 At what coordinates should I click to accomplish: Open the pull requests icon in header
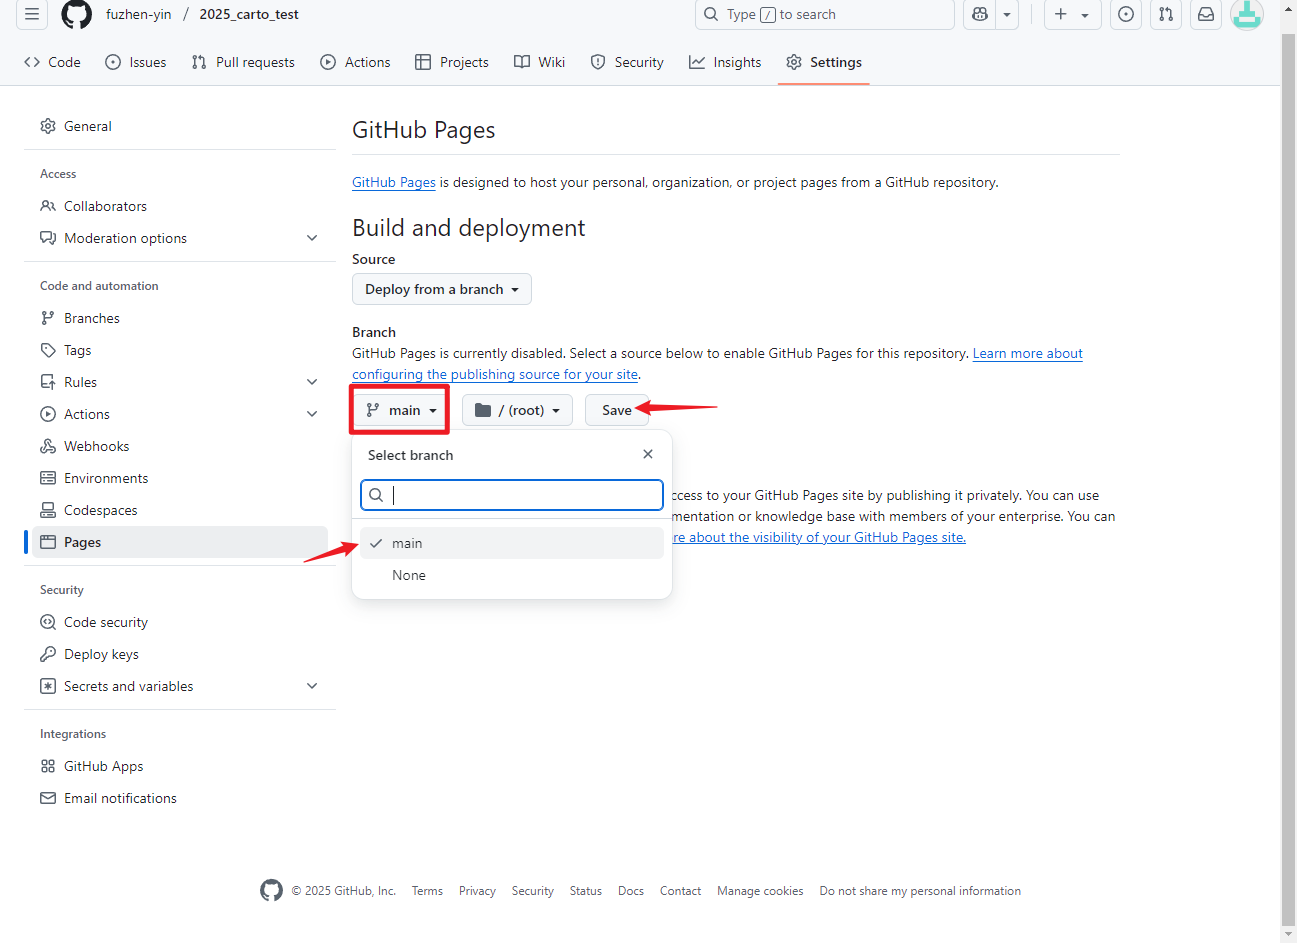tap(1166, 14)
